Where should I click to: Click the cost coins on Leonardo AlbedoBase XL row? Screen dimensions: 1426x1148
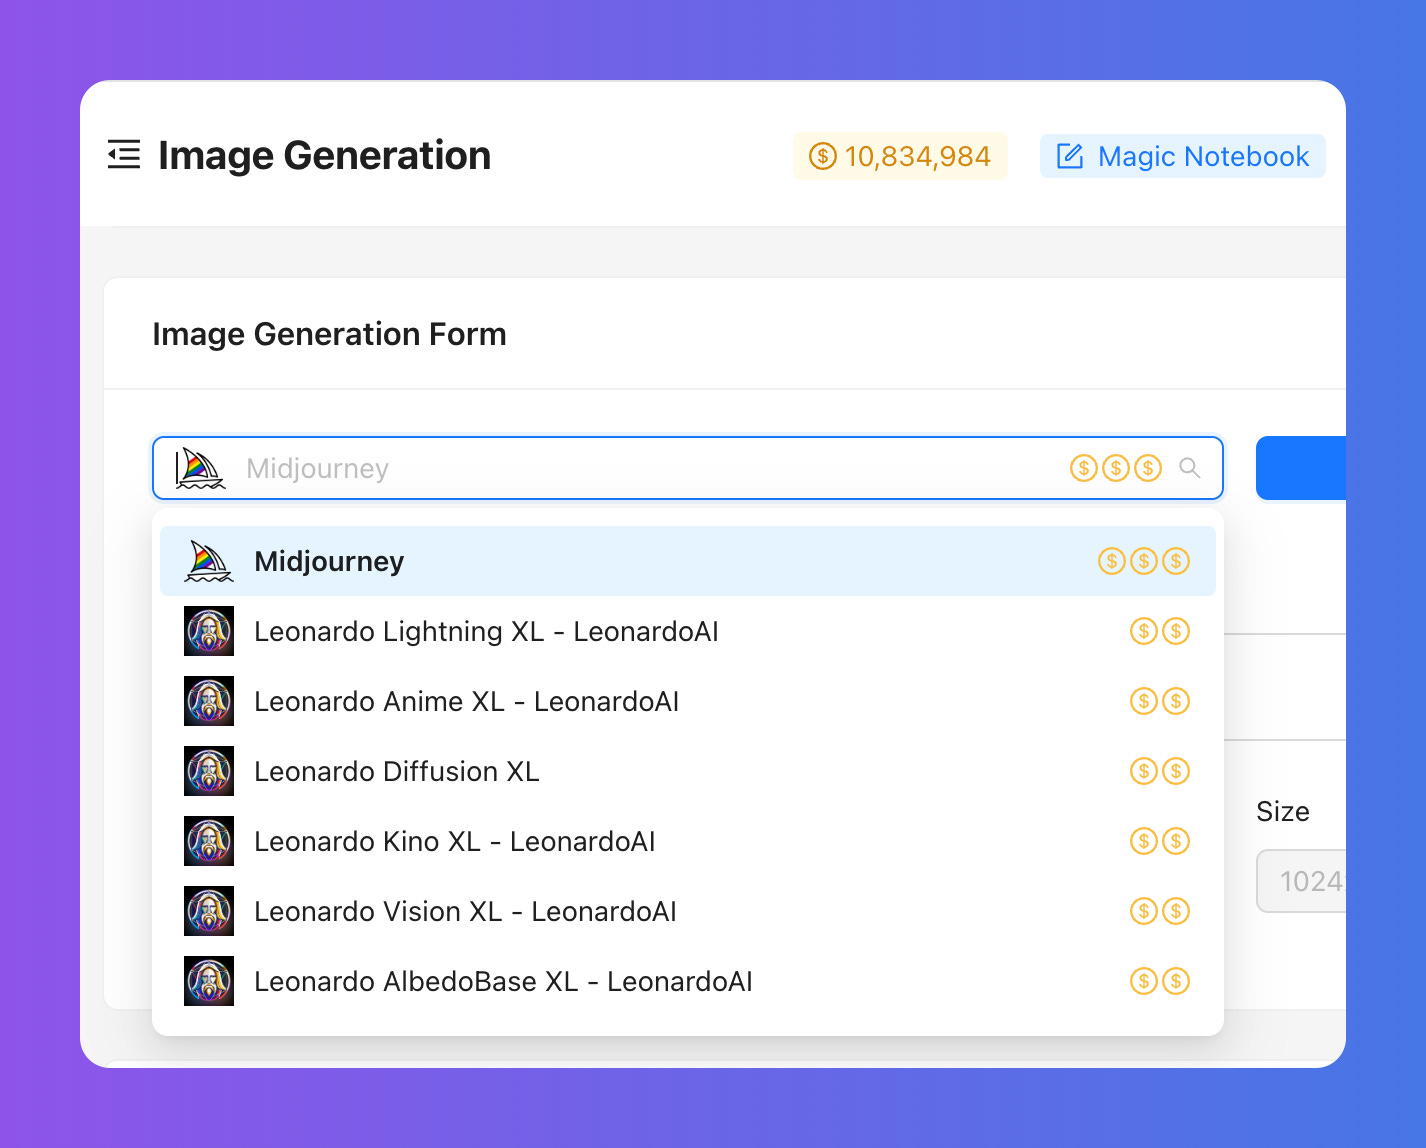pos(1160,981)
